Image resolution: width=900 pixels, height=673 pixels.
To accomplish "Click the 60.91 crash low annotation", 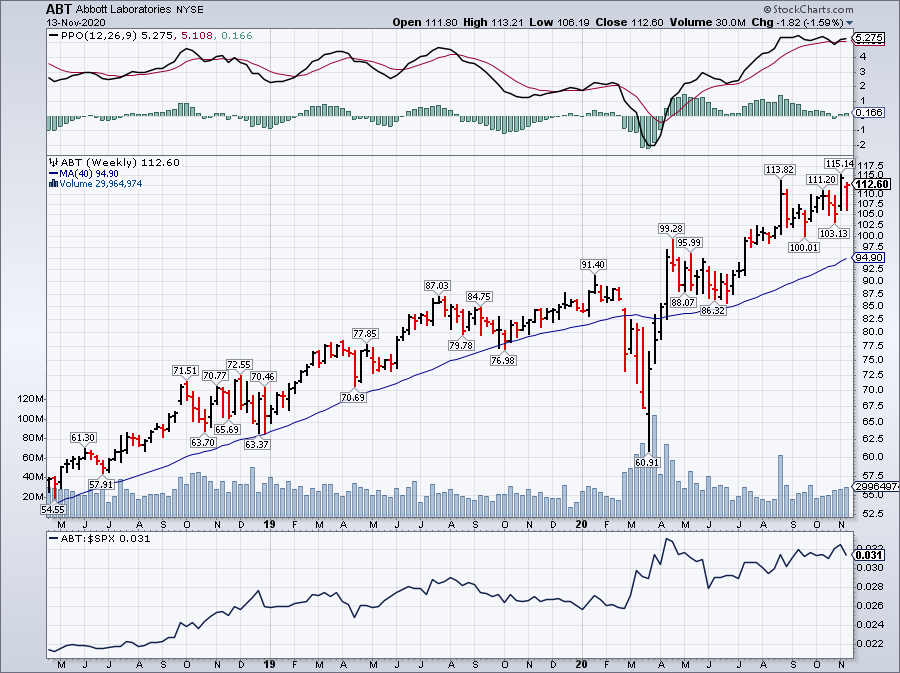I will [x=647, y=462].
